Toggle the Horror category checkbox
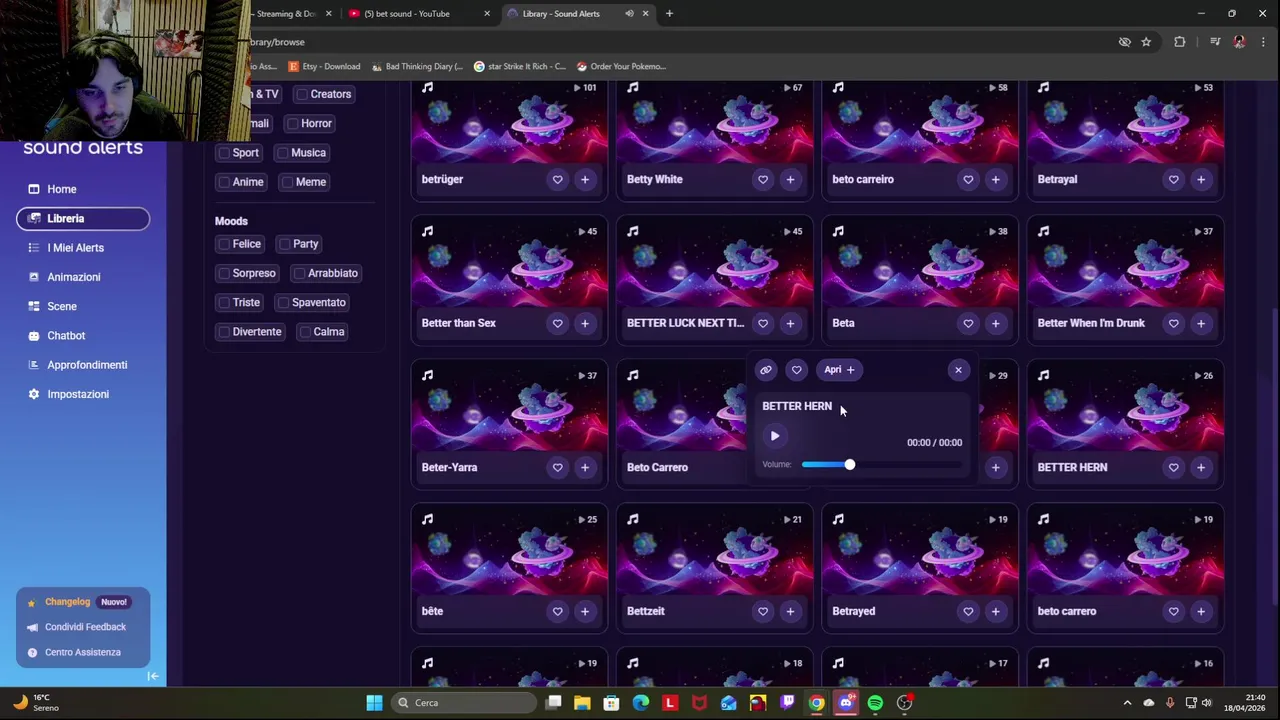The height and width of the screenshot is (720, 1280). click(x=293, y=124)
